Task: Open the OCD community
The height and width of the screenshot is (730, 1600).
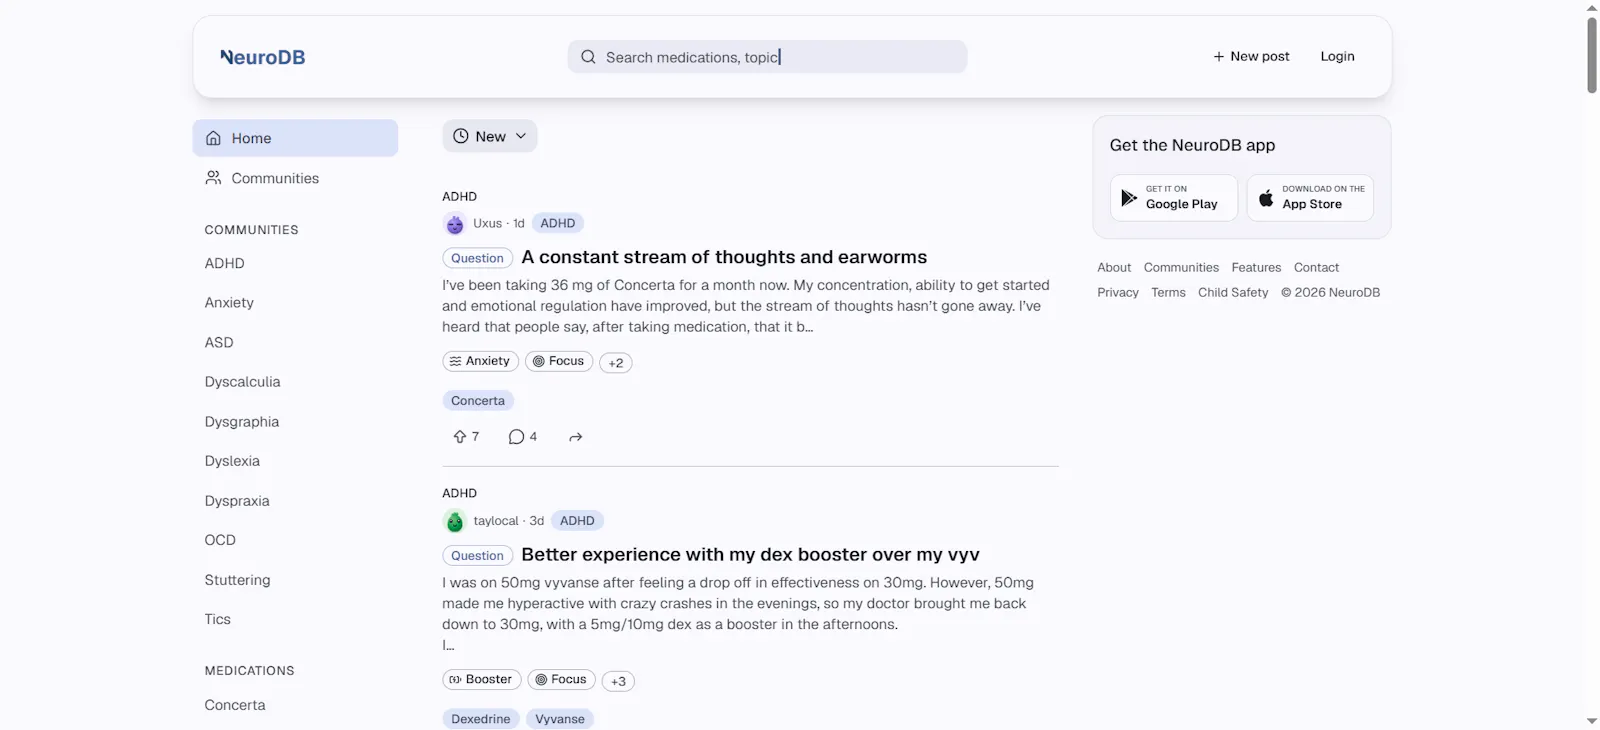Action: pyautogui.click(x=220, y=540)
